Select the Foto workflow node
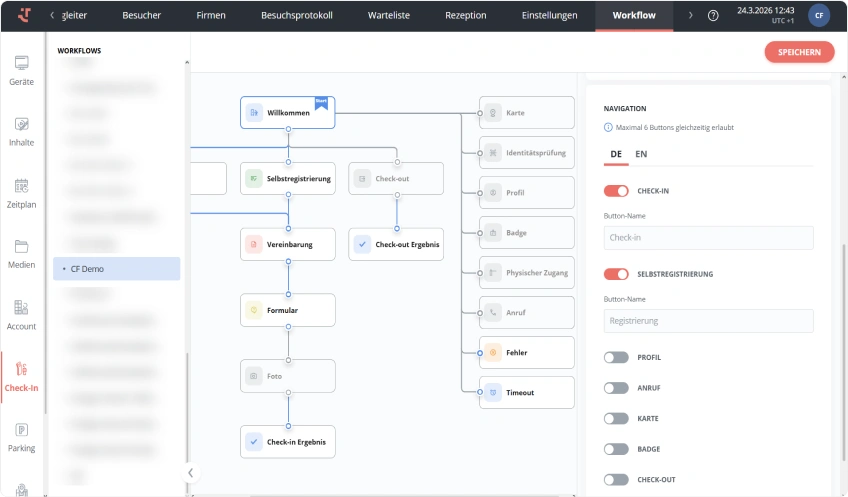This screenshot has width=848, height=497. [288, 376]
